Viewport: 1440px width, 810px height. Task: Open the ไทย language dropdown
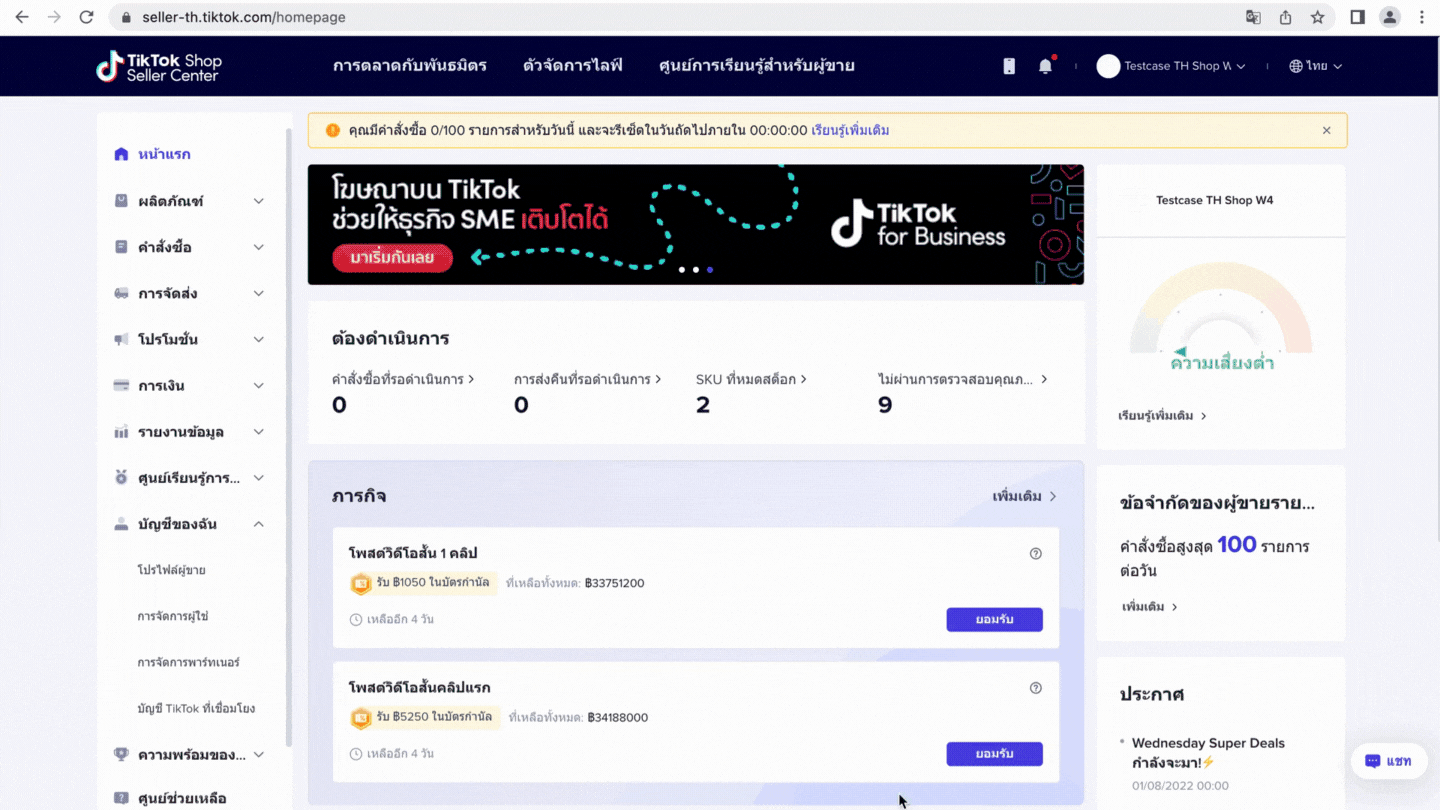point(1315,66)
